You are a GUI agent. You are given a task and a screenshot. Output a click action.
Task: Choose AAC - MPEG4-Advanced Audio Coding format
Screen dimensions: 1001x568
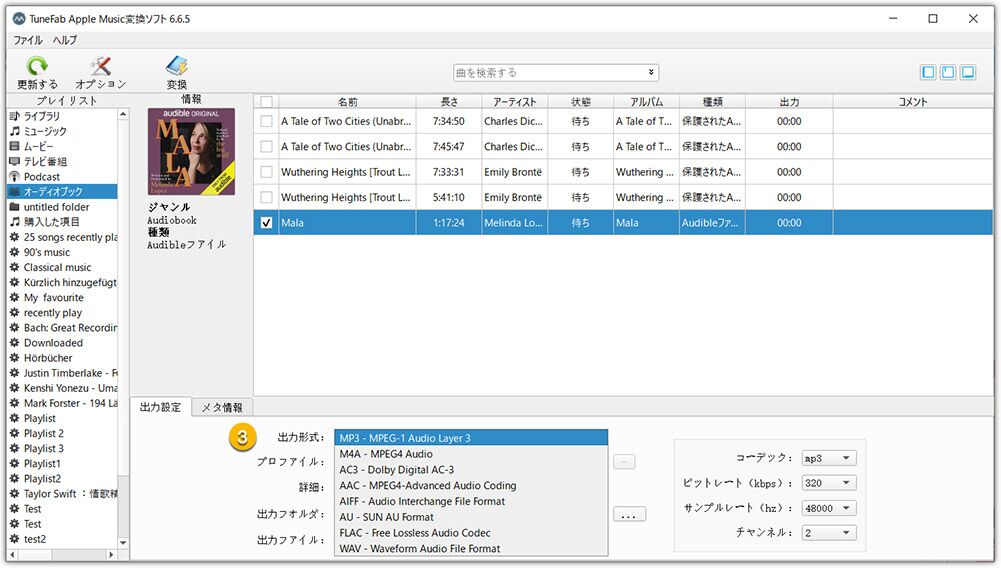tap(470, 486)
